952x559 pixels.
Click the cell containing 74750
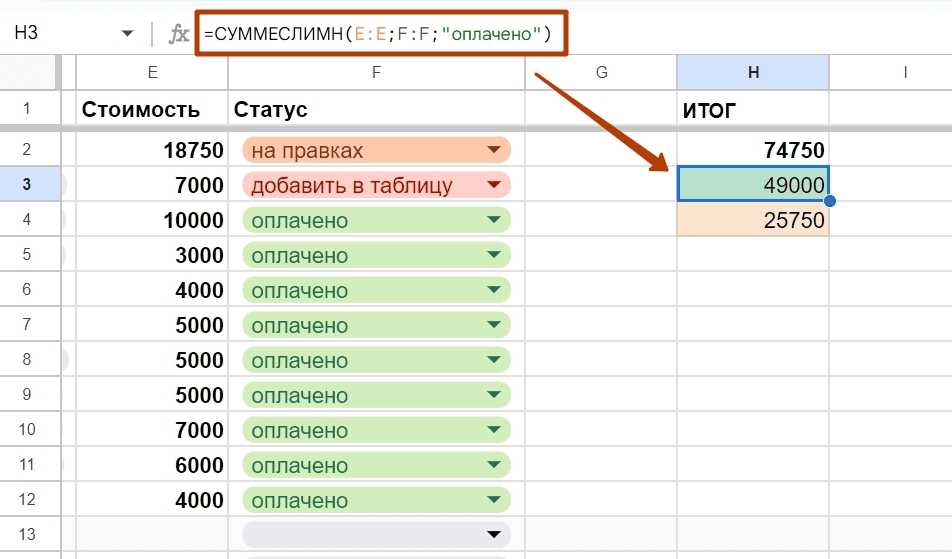(753, 149)
